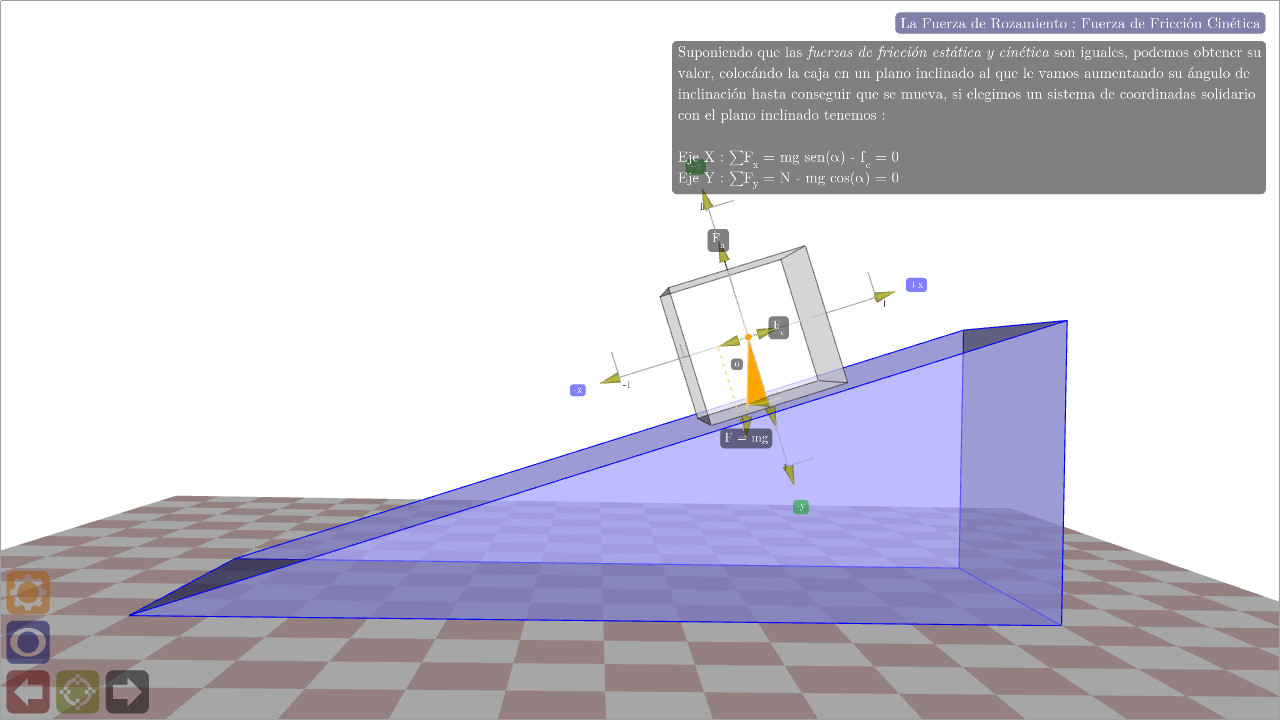
Task: Select the -x axis label tag
Action: [x=577, y=390]
